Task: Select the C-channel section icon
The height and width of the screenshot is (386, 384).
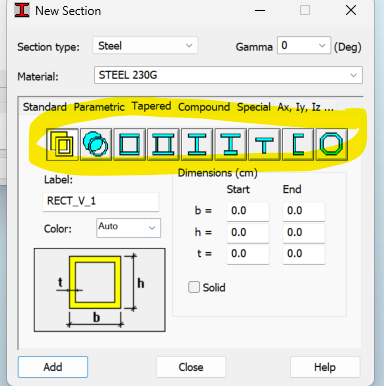Action: pos(298,144)
